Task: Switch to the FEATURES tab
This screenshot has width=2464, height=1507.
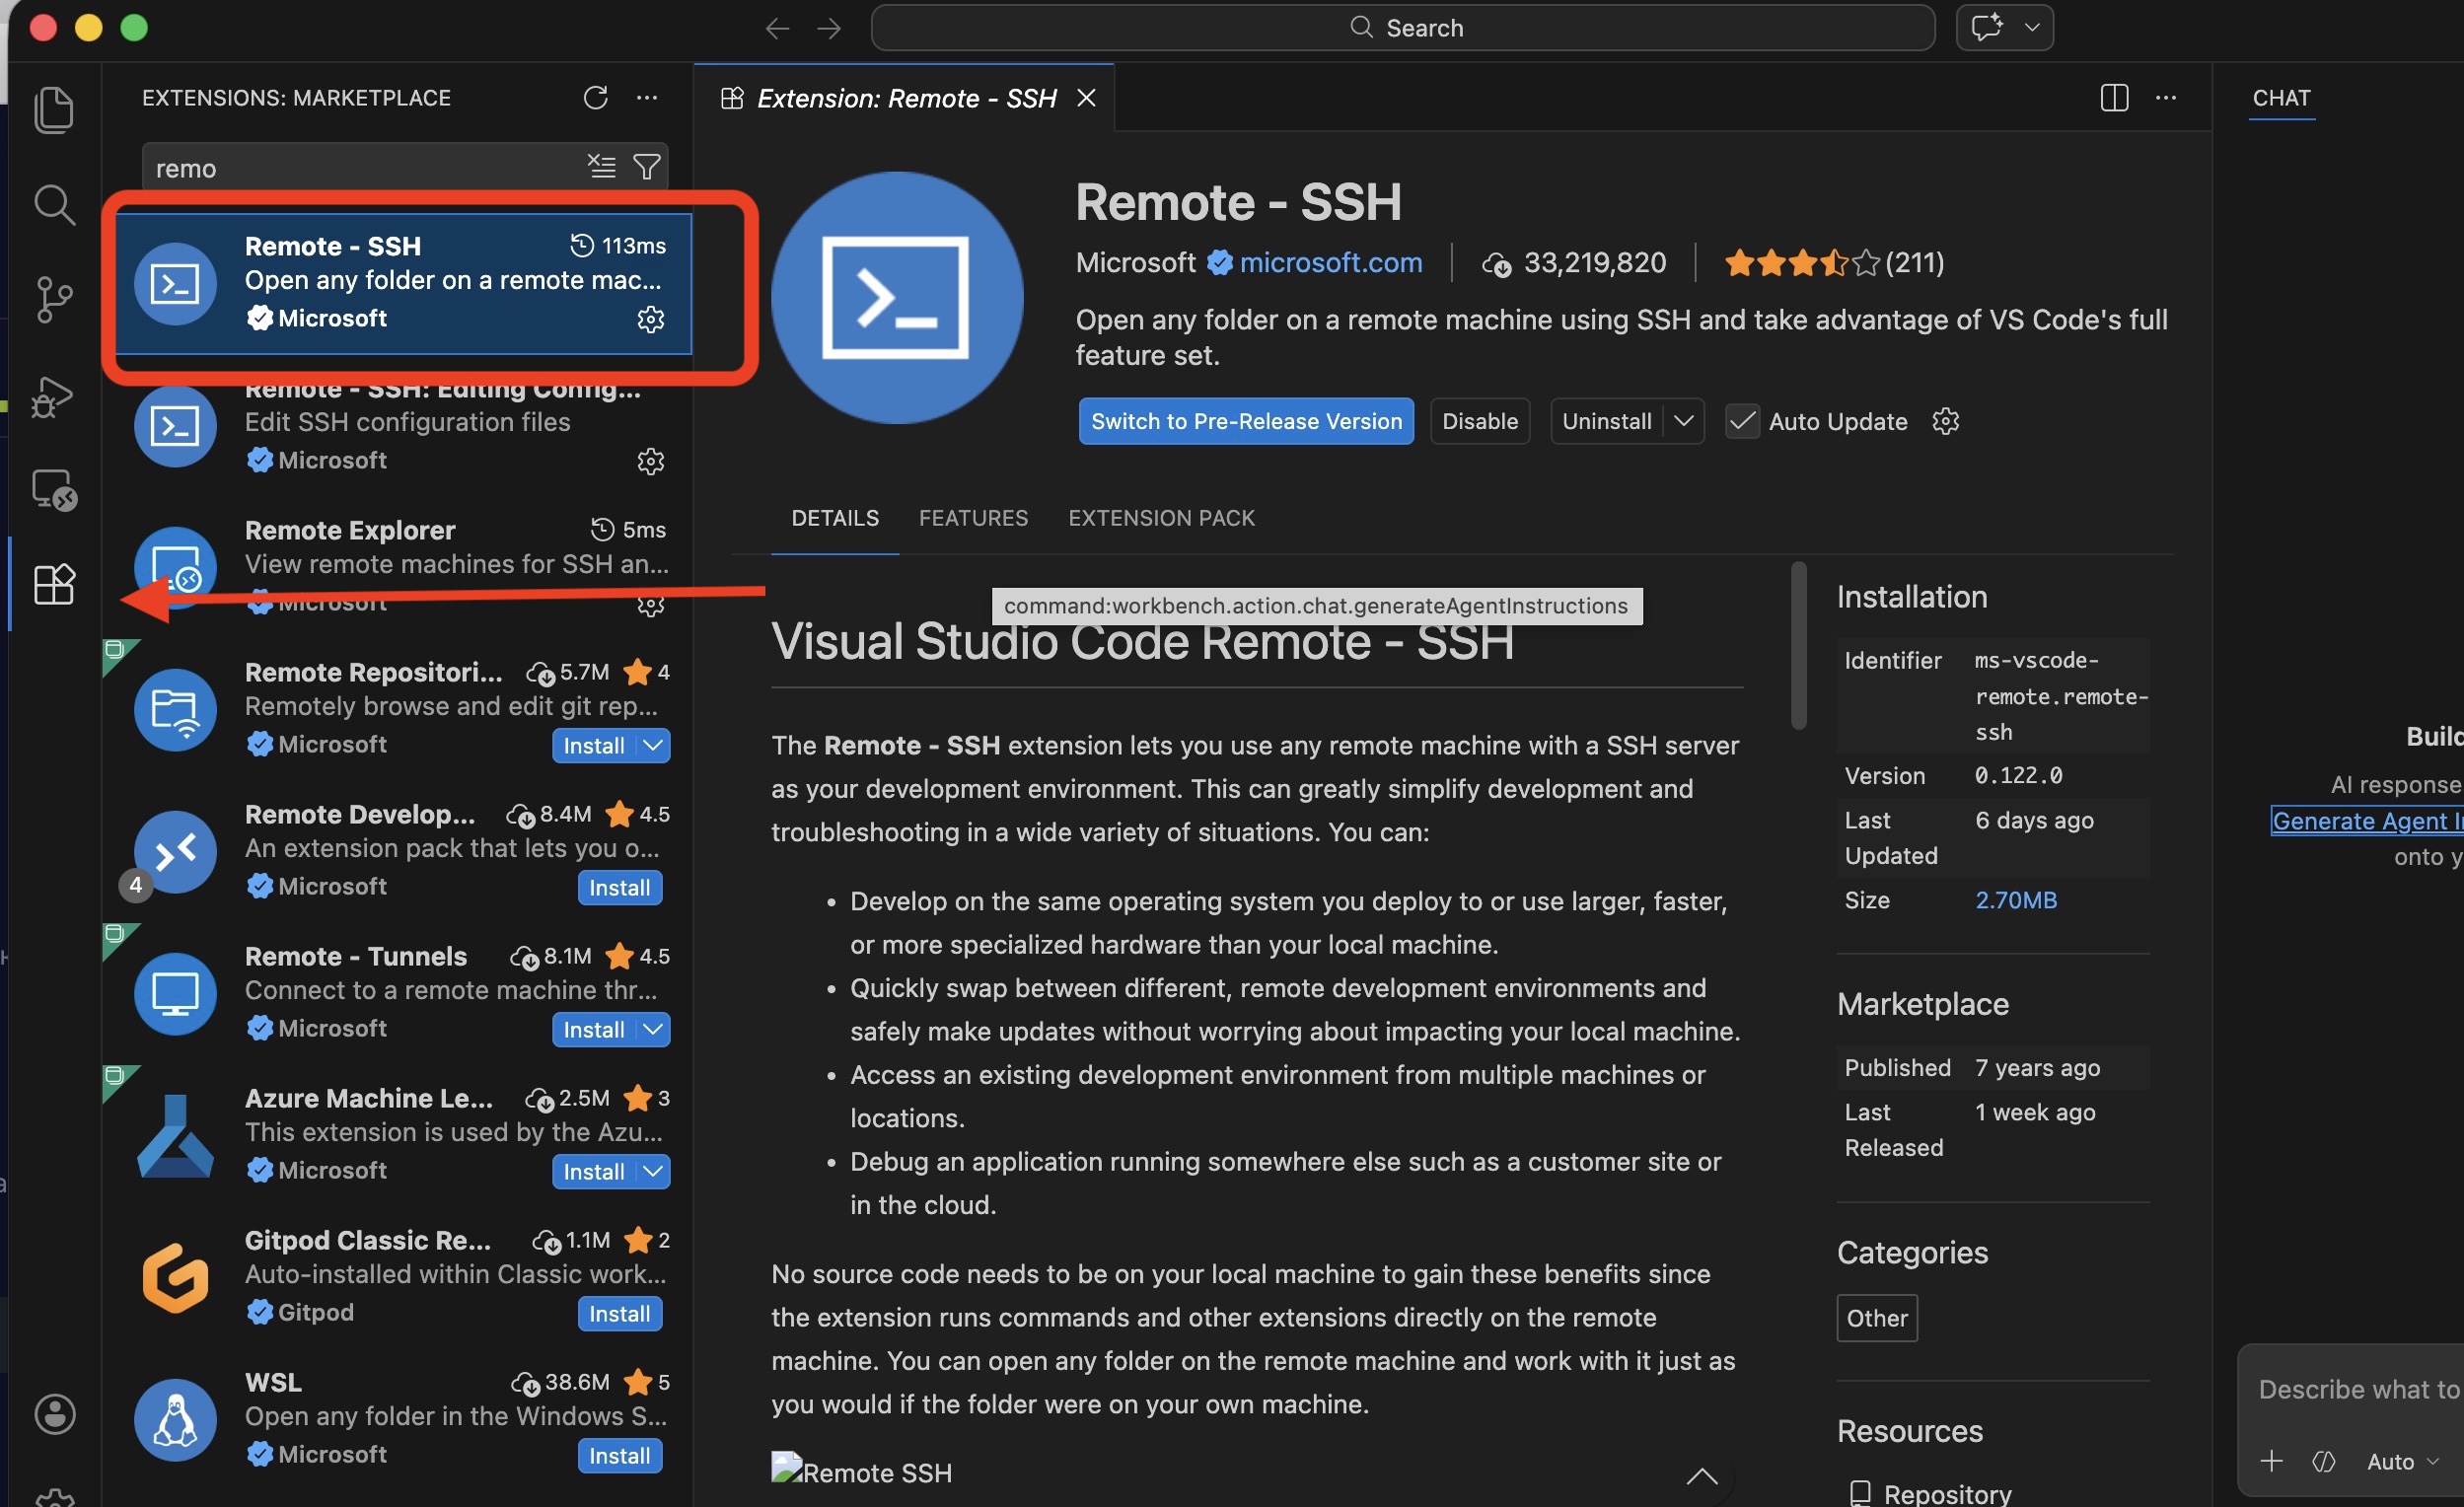Action: (973, 518)
